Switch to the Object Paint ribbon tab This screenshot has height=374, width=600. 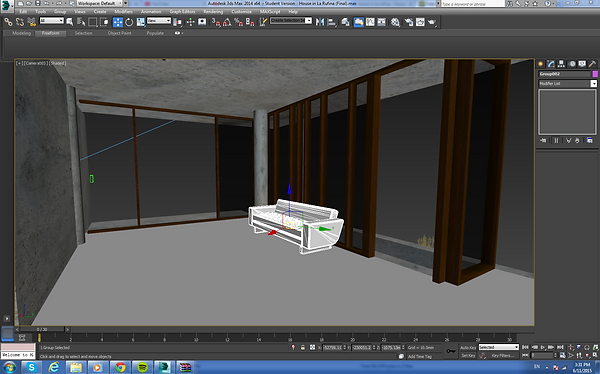[119, 33]
